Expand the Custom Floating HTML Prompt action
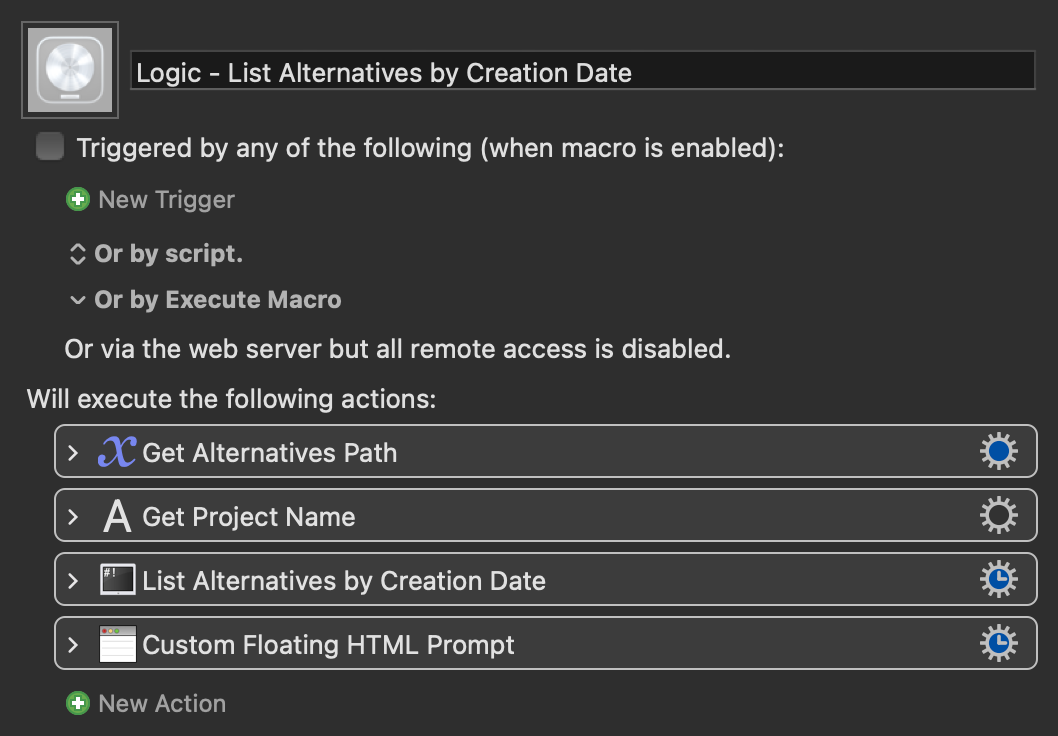The height and width of the screenshot is (736, 1058). coord(74,645)
